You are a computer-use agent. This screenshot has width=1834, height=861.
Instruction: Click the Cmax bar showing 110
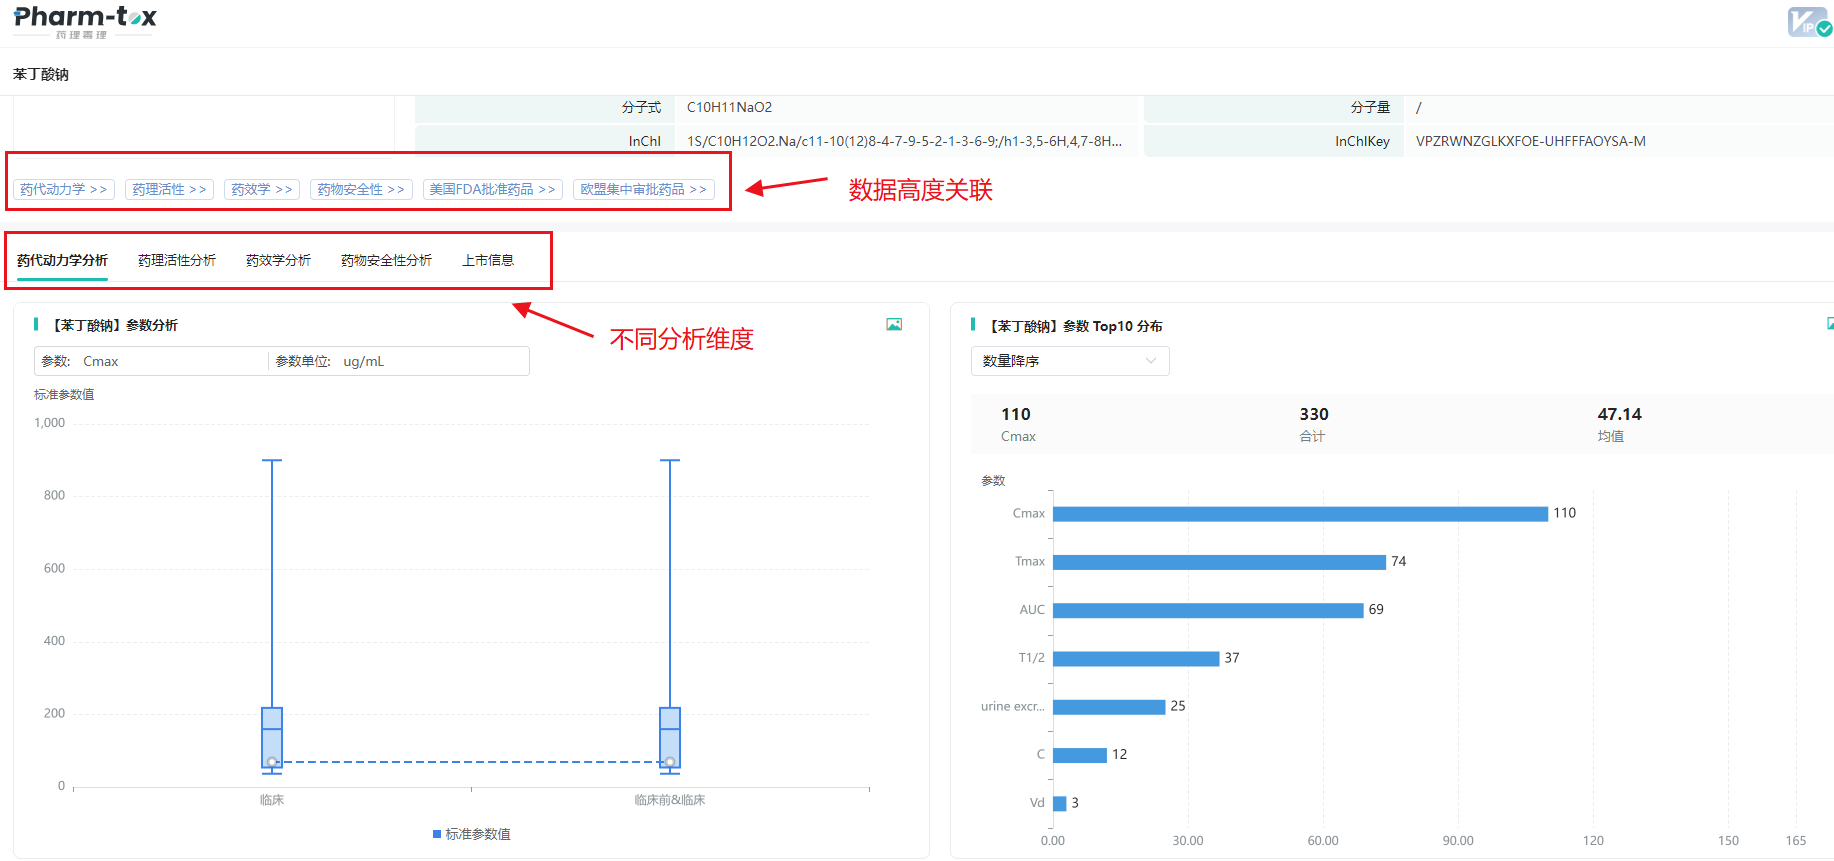coord(1299,514)
